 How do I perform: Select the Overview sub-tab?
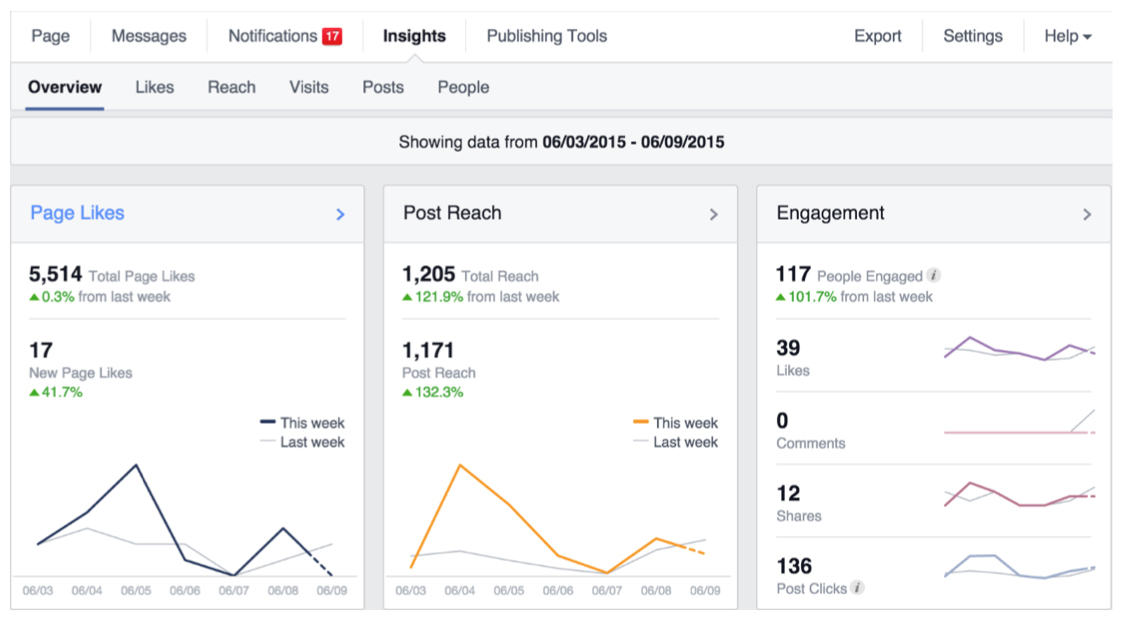pos(65,87)
